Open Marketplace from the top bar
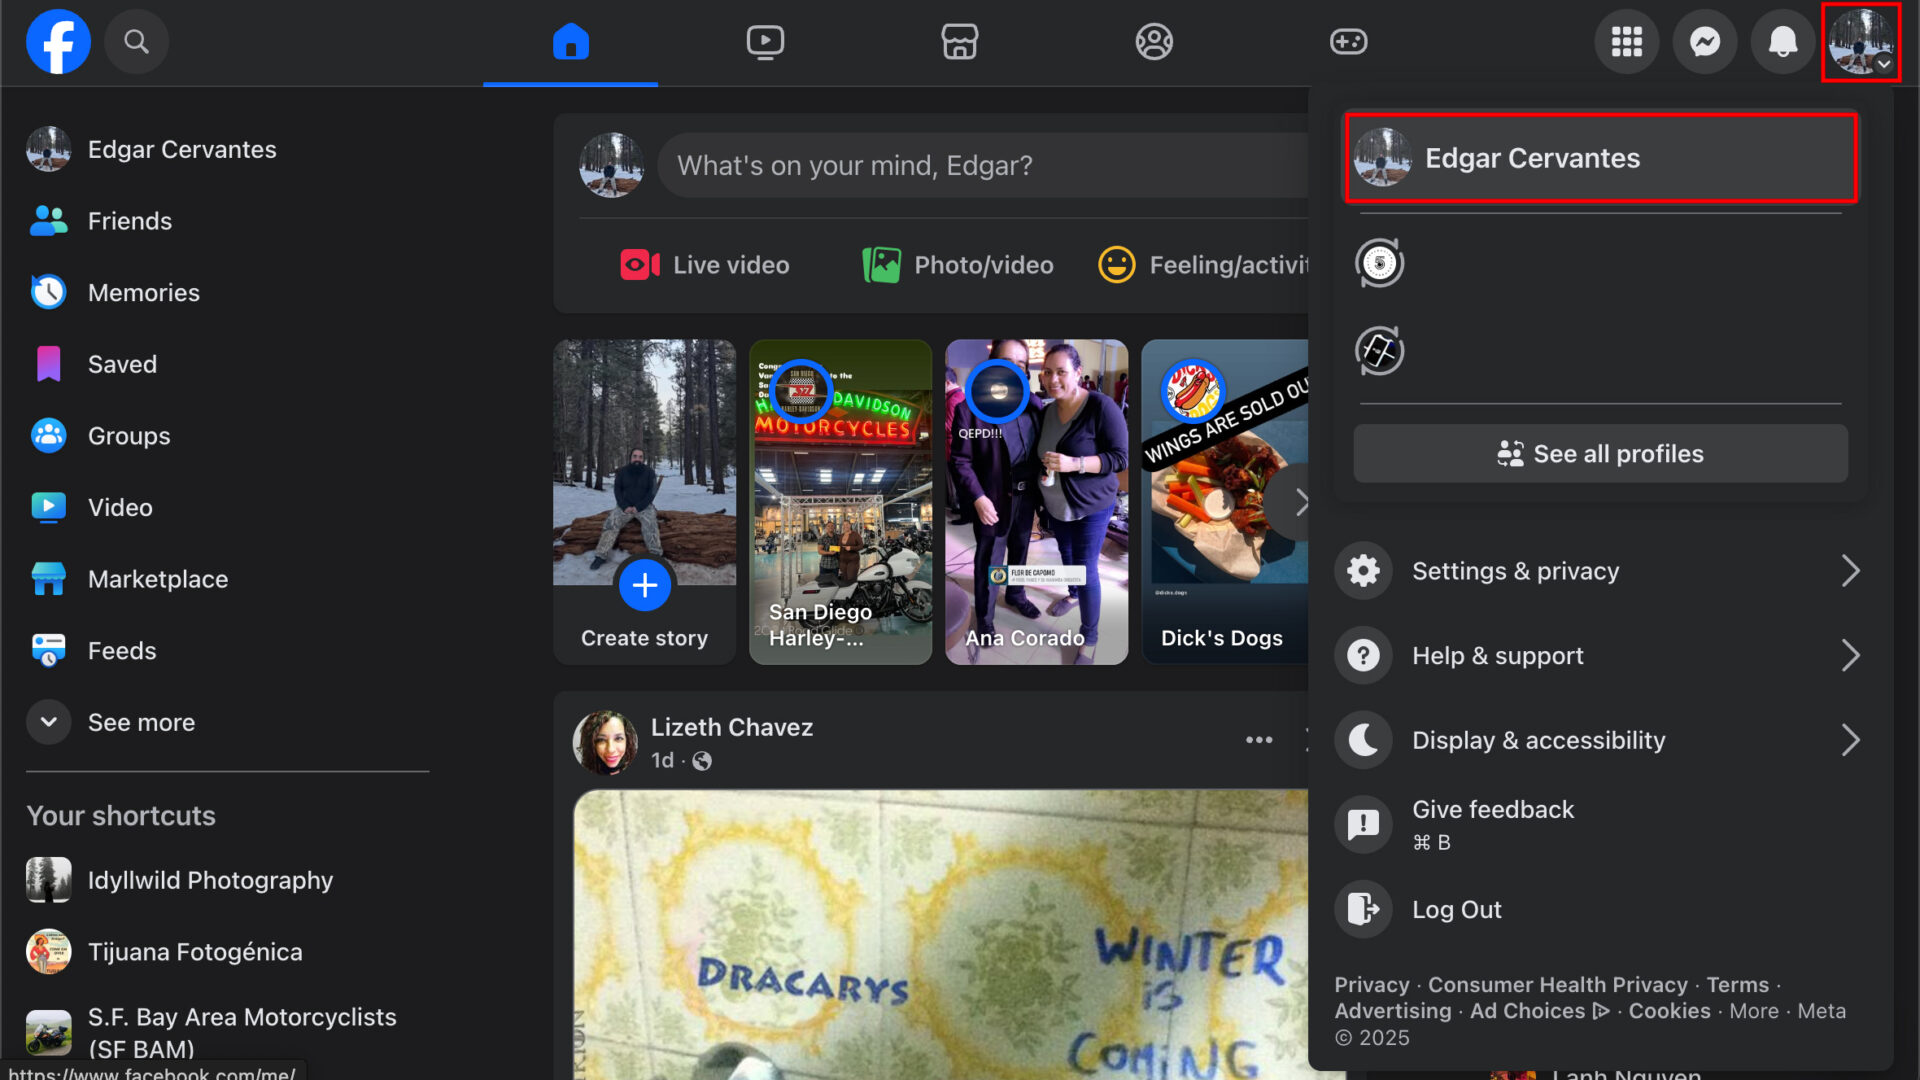 (x=959, y=42)
